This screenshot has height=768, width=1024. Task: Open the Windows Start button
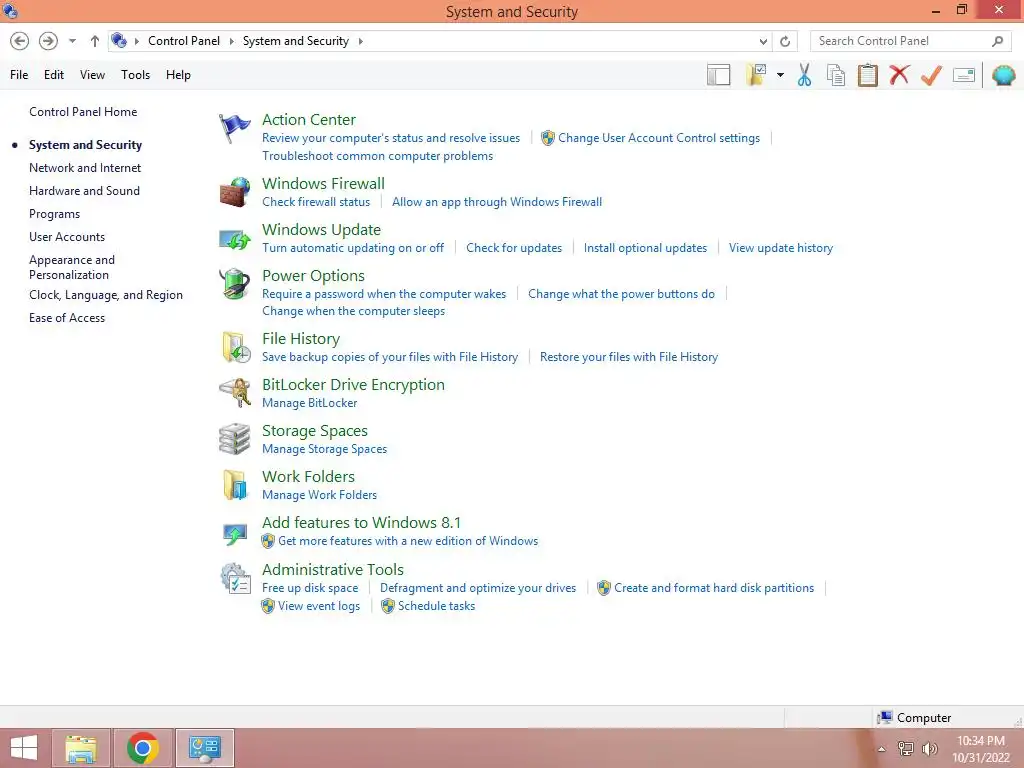pos(24,748)
